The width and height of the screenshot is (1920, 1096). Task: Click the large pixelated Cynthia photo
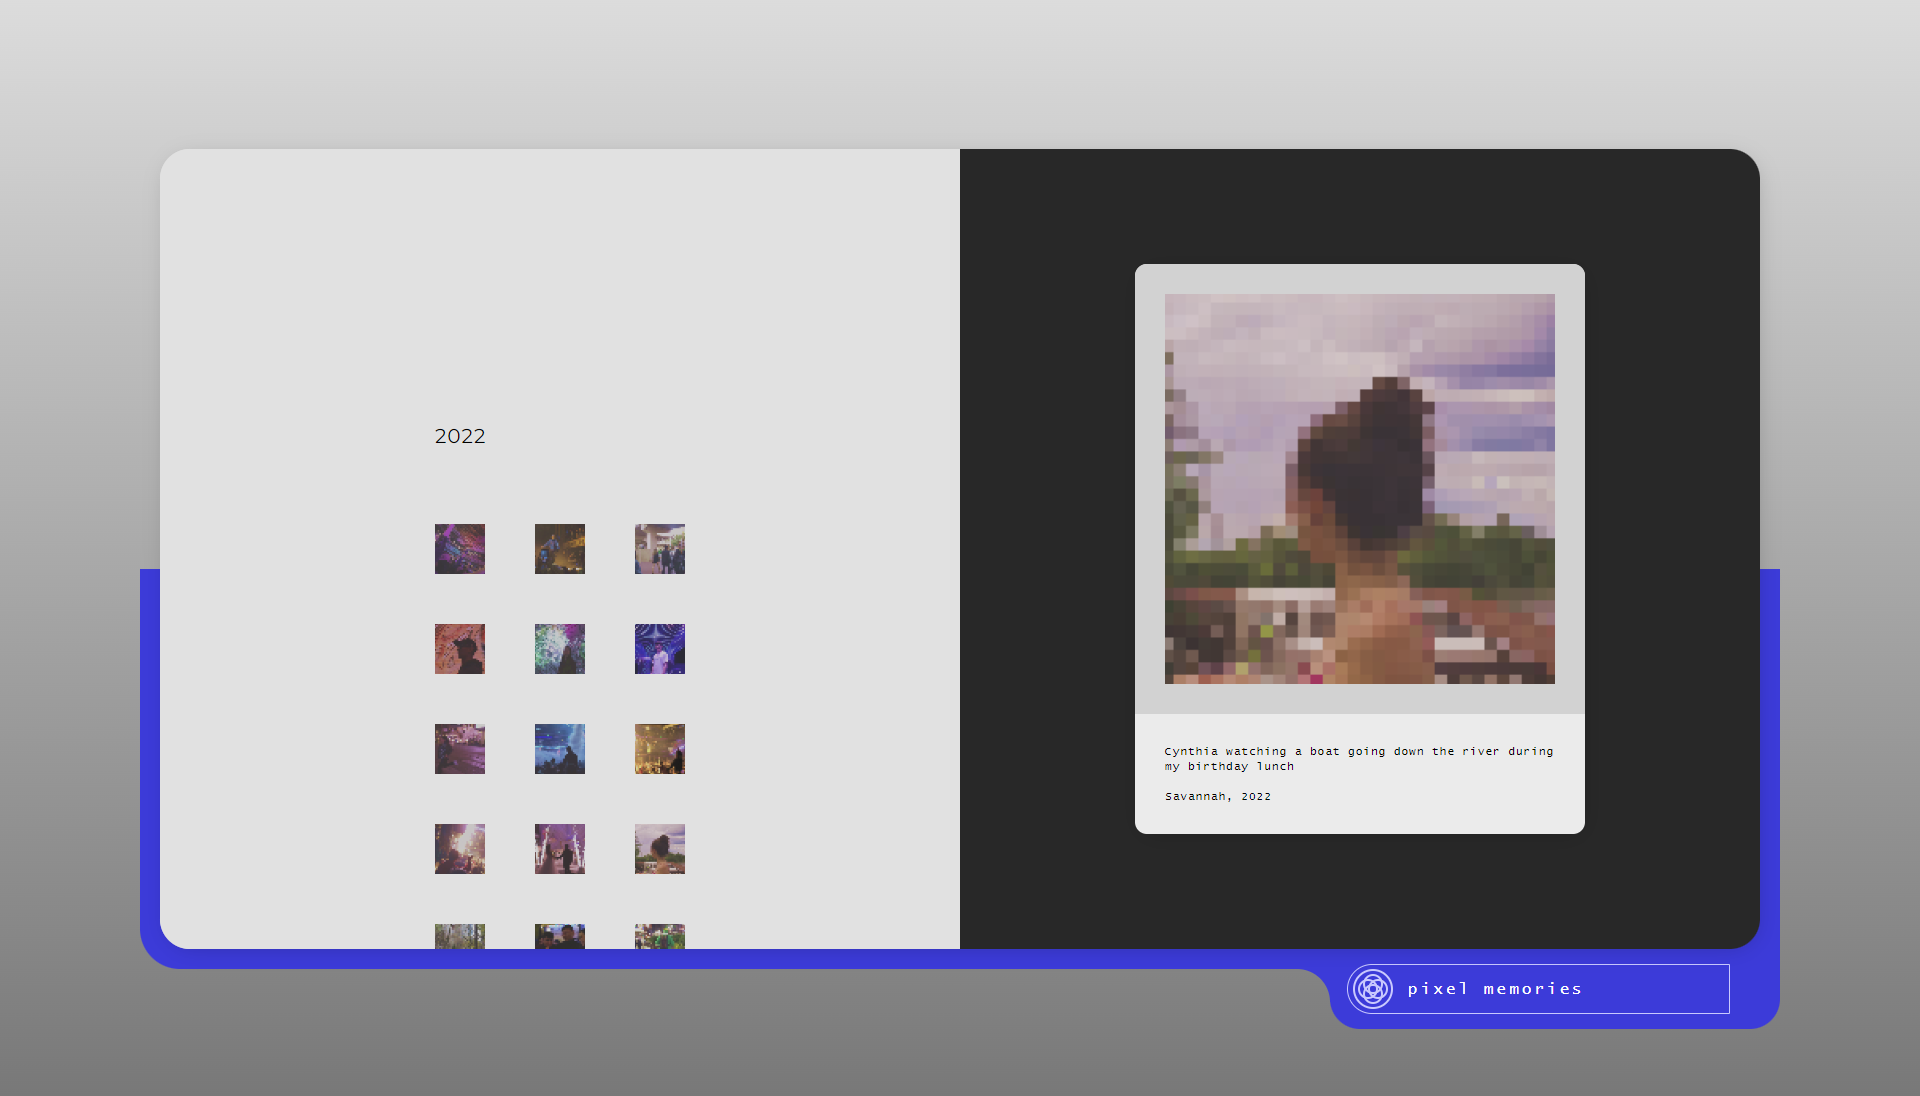pyautogui.click(x=1359, y=489)
